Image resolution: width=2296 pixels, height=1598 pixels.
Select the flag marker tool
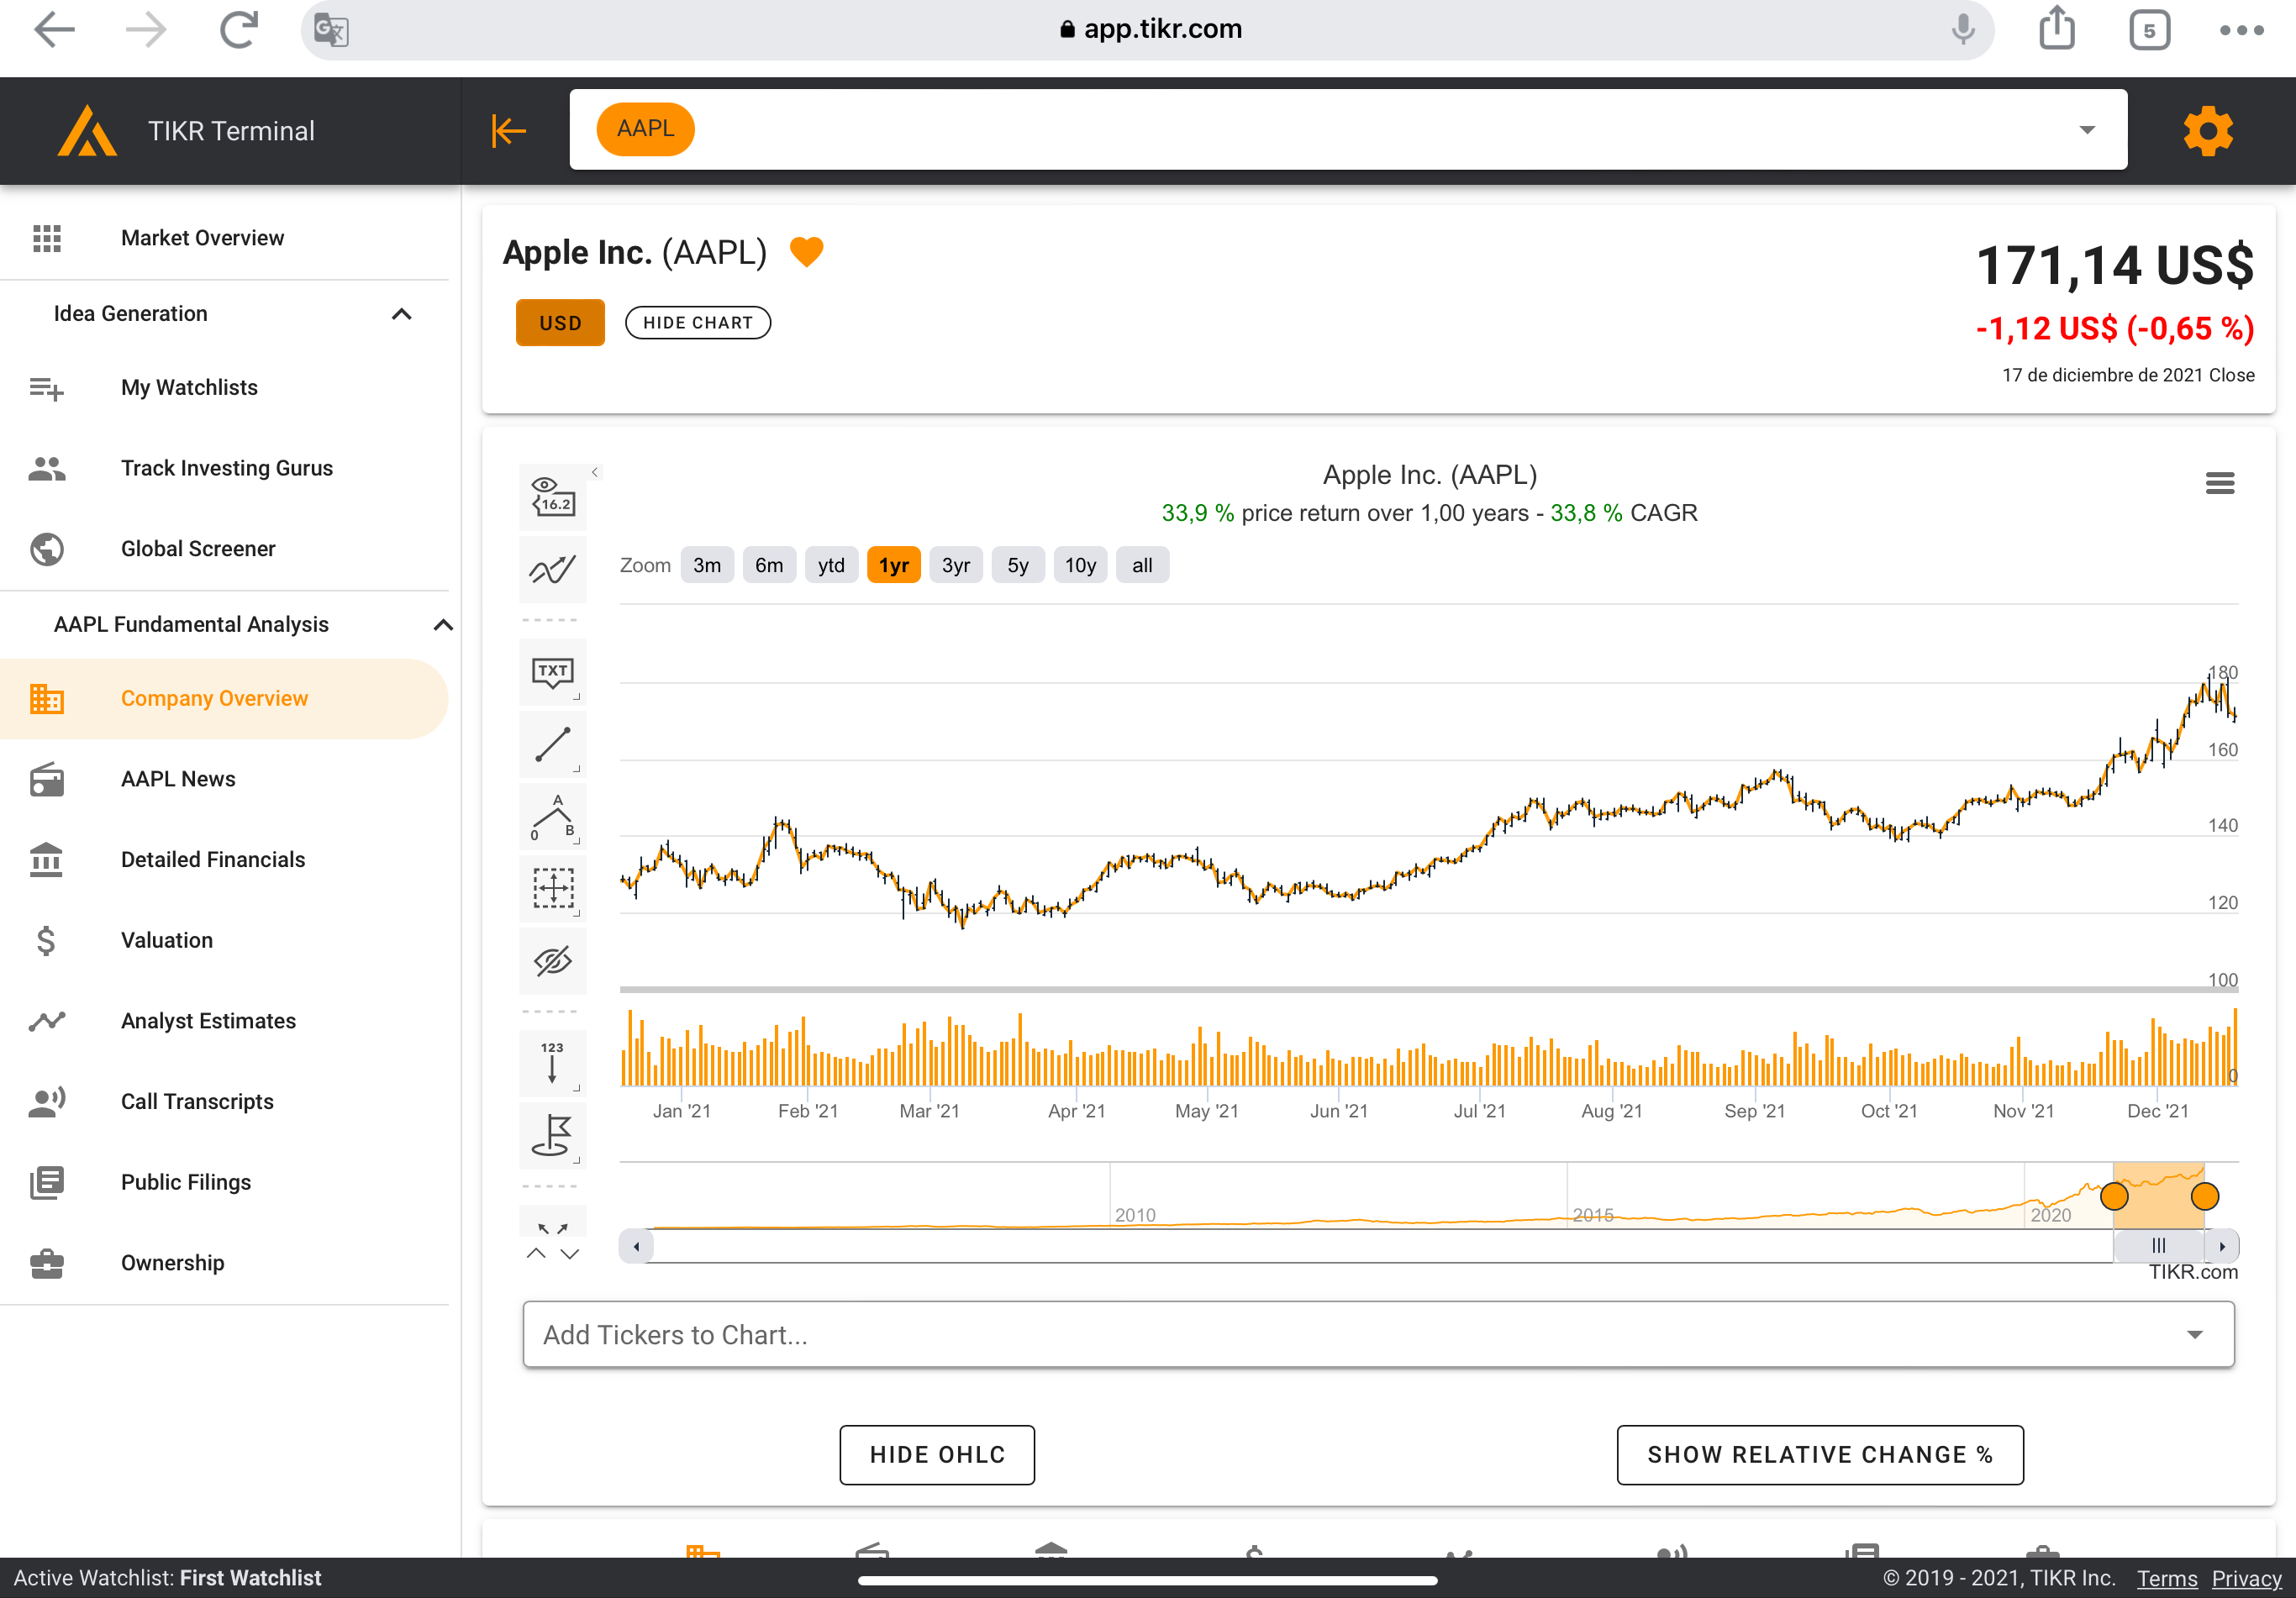pos(552,1135)
